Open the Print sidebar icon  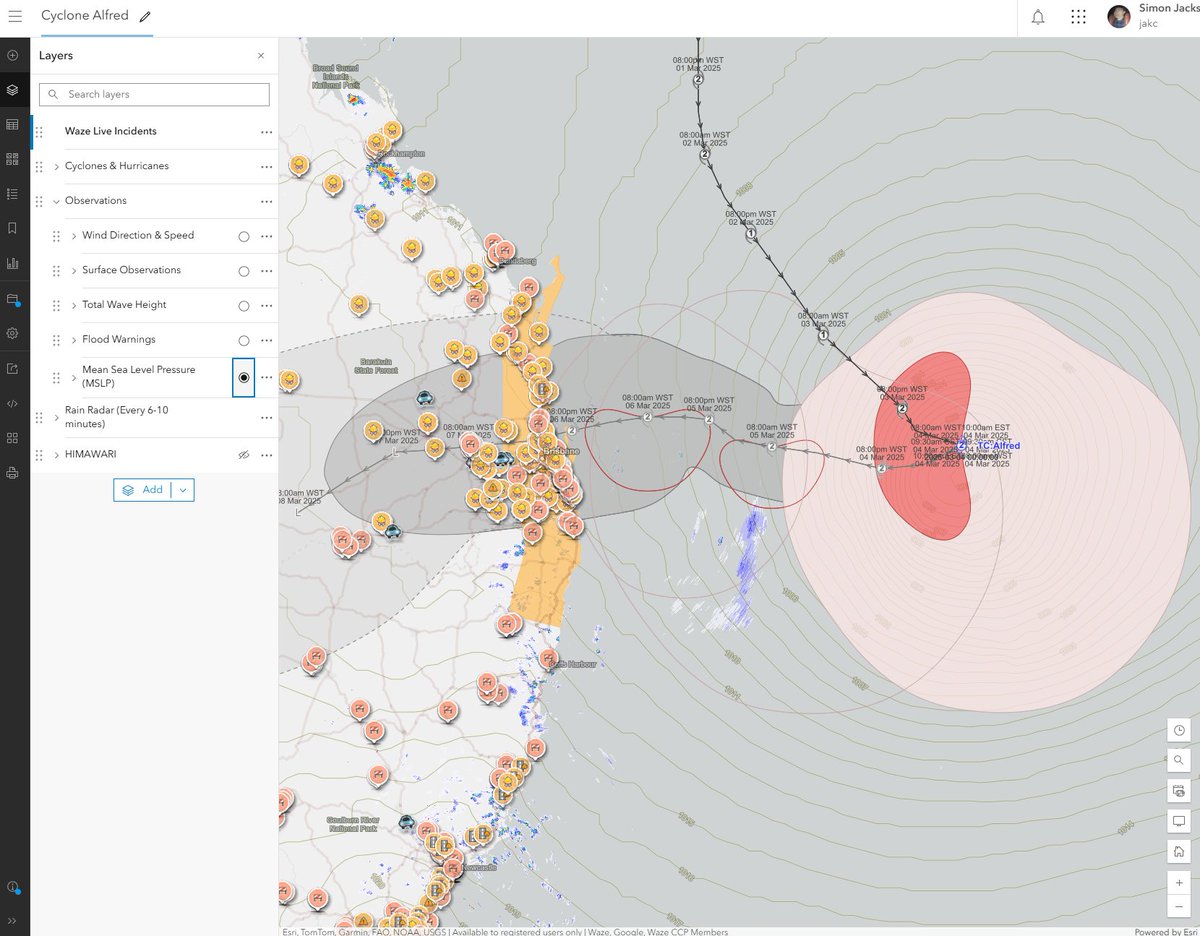coord(13,473)
